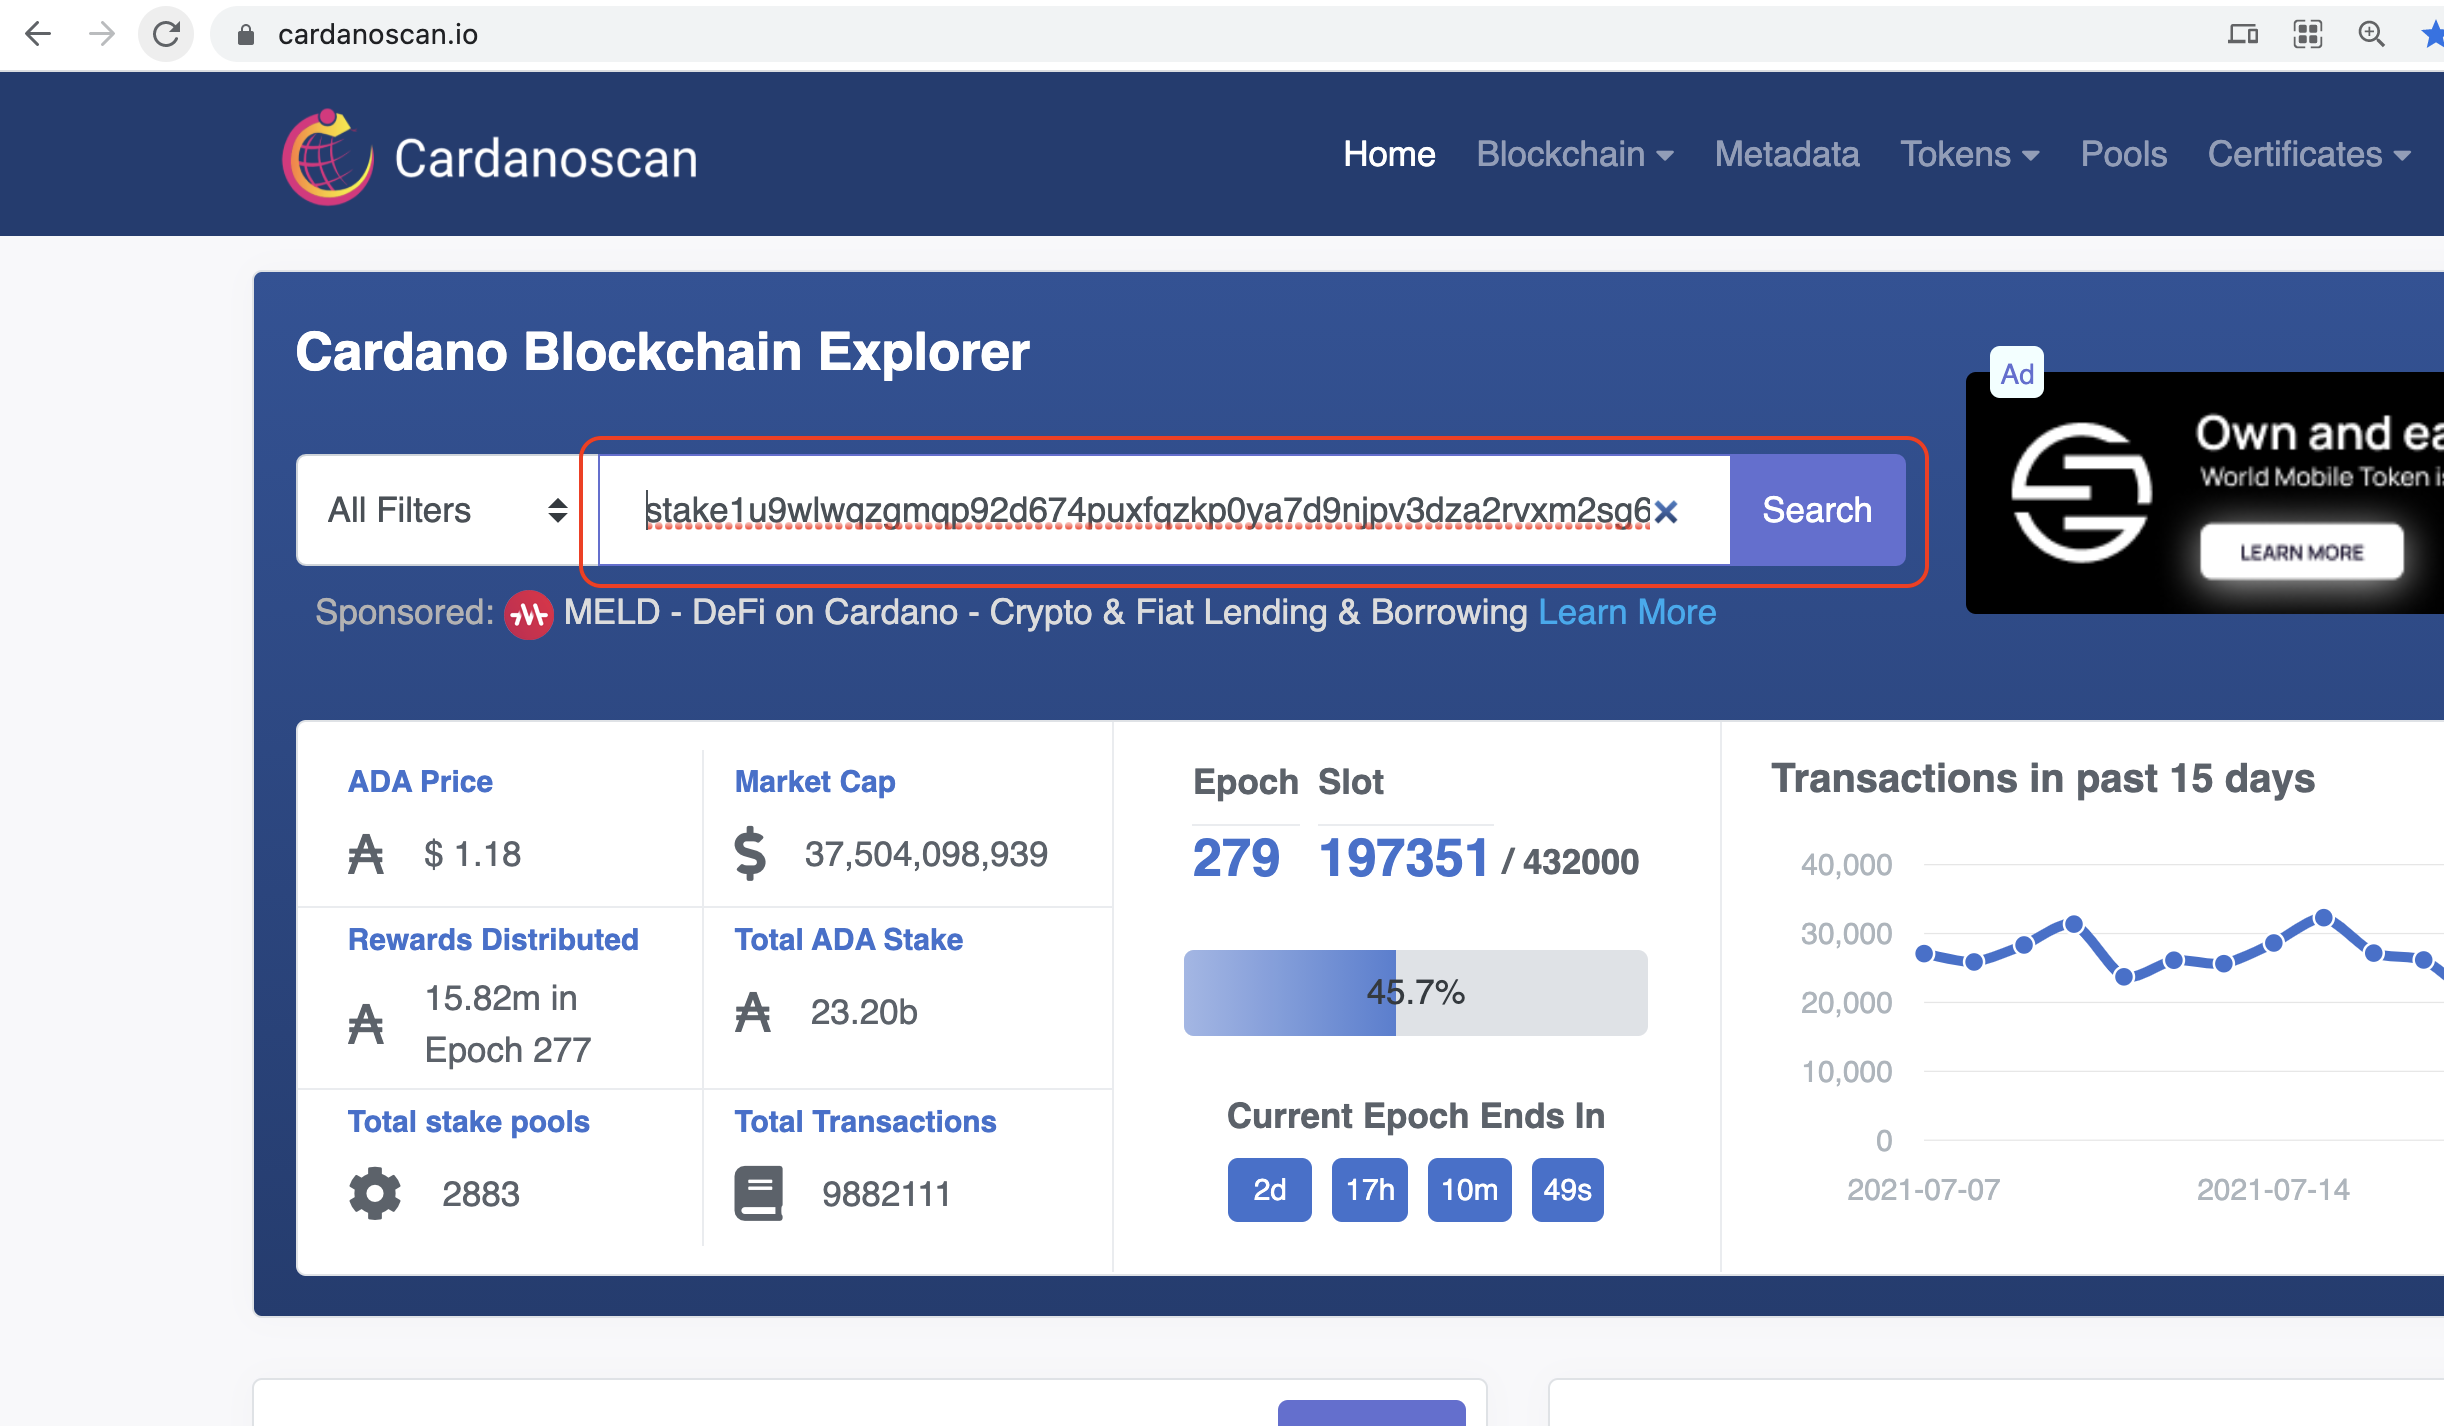Click the Total Transactions book icon
Viewport: 2444px width, 1426px height.
(x=759, y=1193)
